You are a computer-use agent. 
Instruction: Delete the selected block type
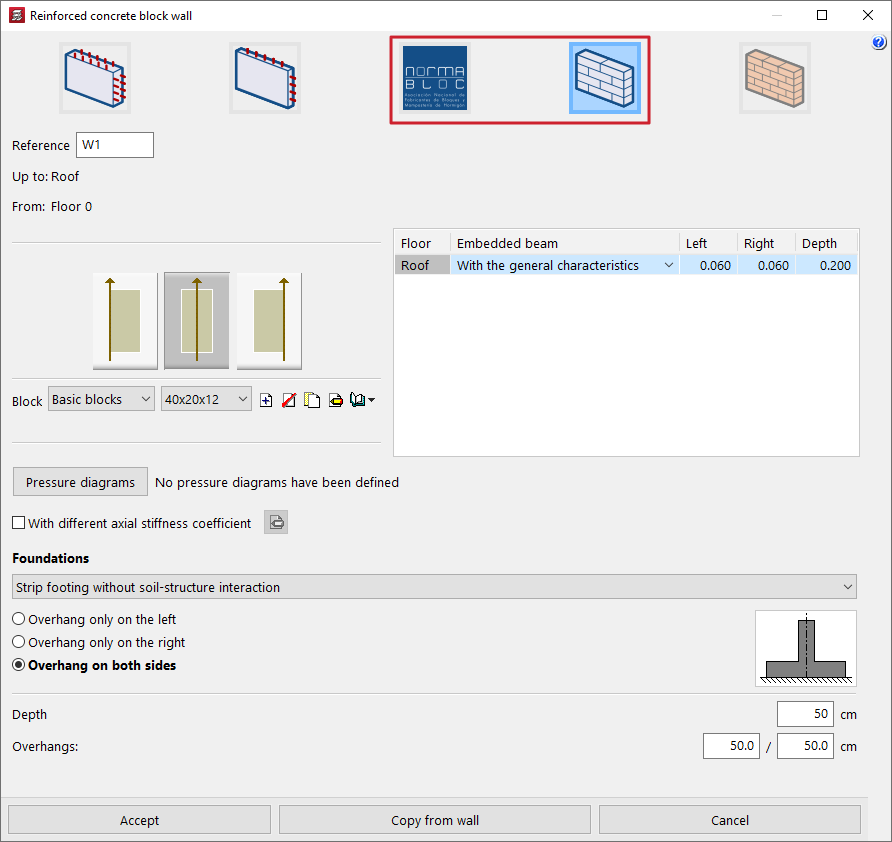coord(289,401)
